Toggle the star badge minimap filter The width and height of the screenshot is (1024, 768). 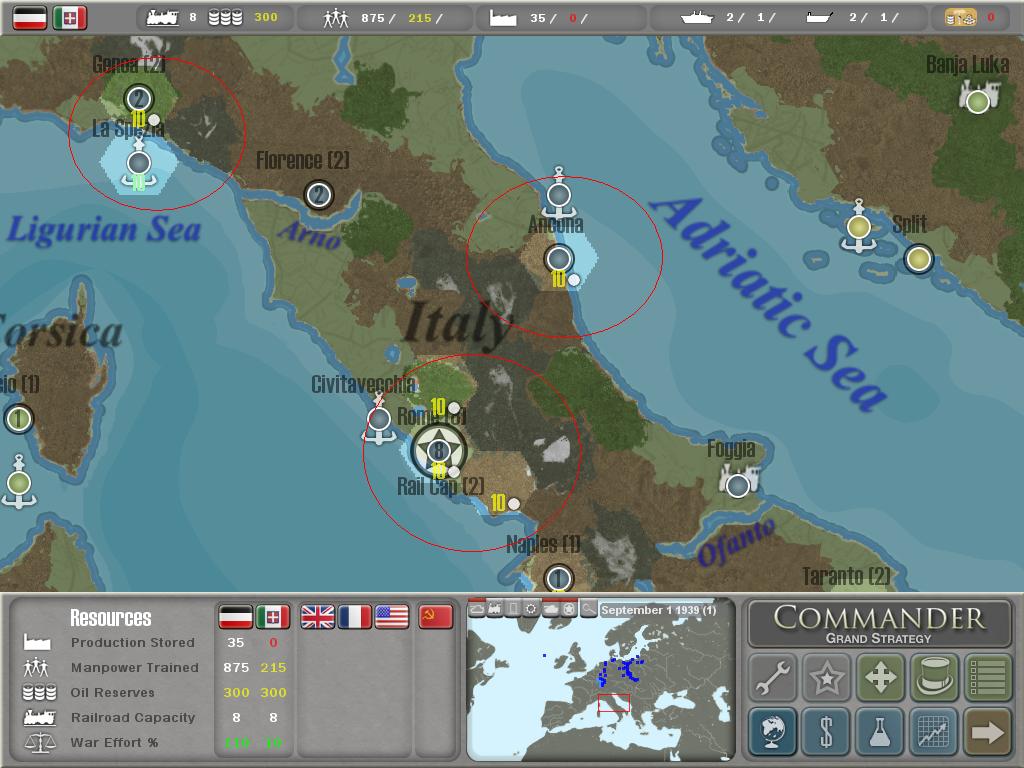569,609
